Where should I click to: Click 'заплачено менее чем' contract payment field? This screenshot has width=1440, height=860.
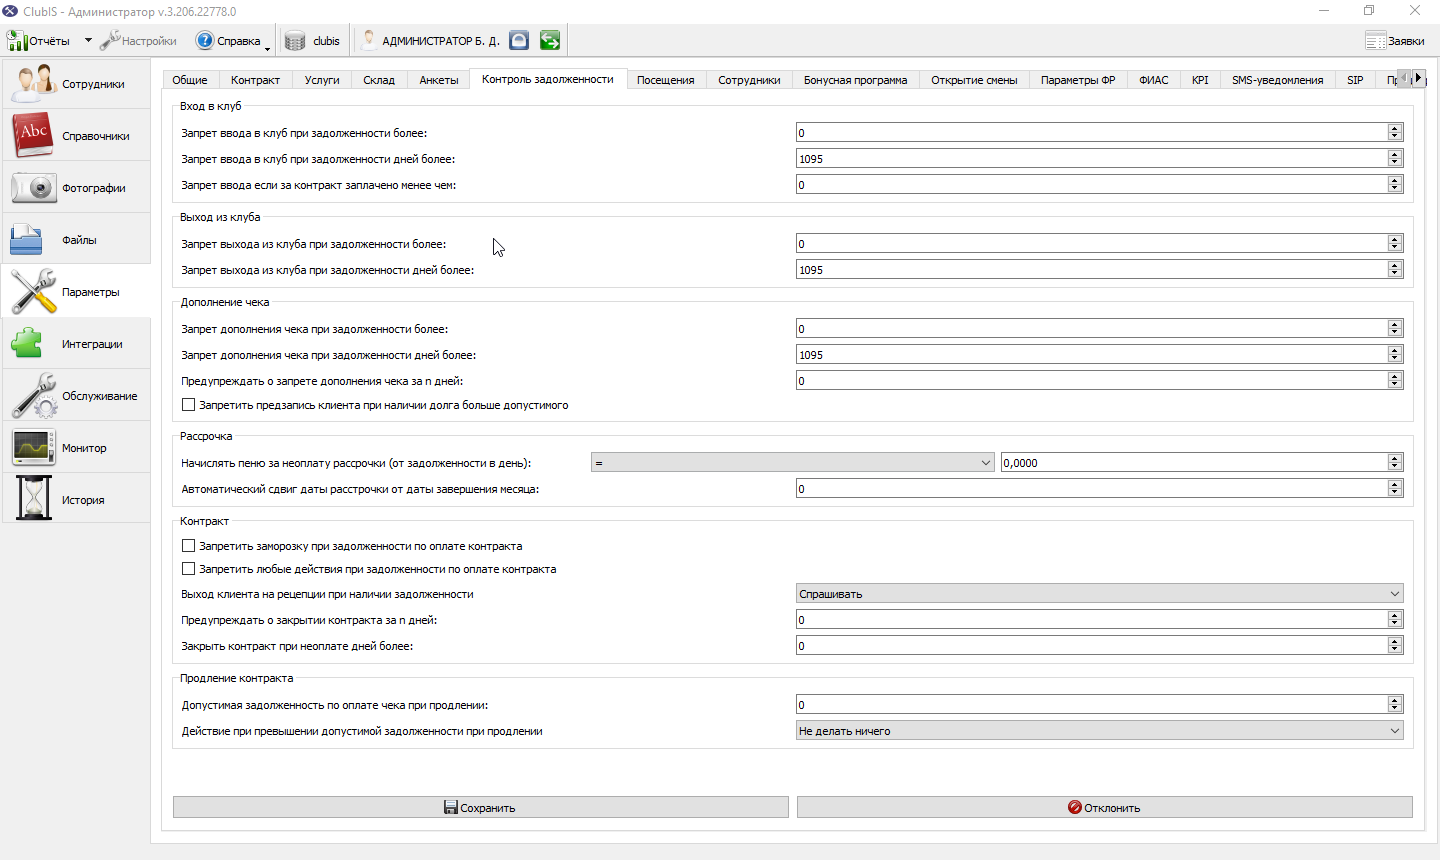click(1100, 184)
